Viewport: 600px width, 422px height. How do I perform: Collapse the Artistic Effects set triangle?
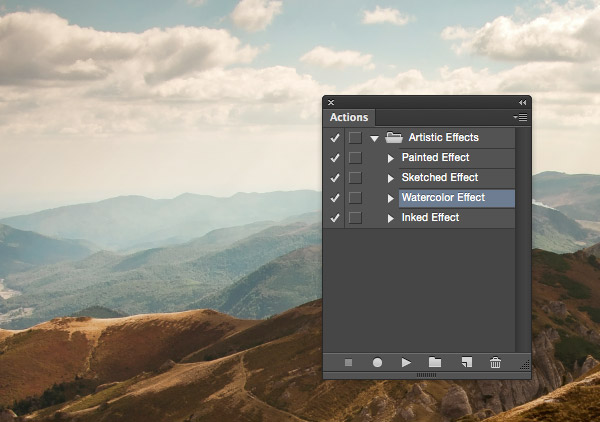(374, 138)
